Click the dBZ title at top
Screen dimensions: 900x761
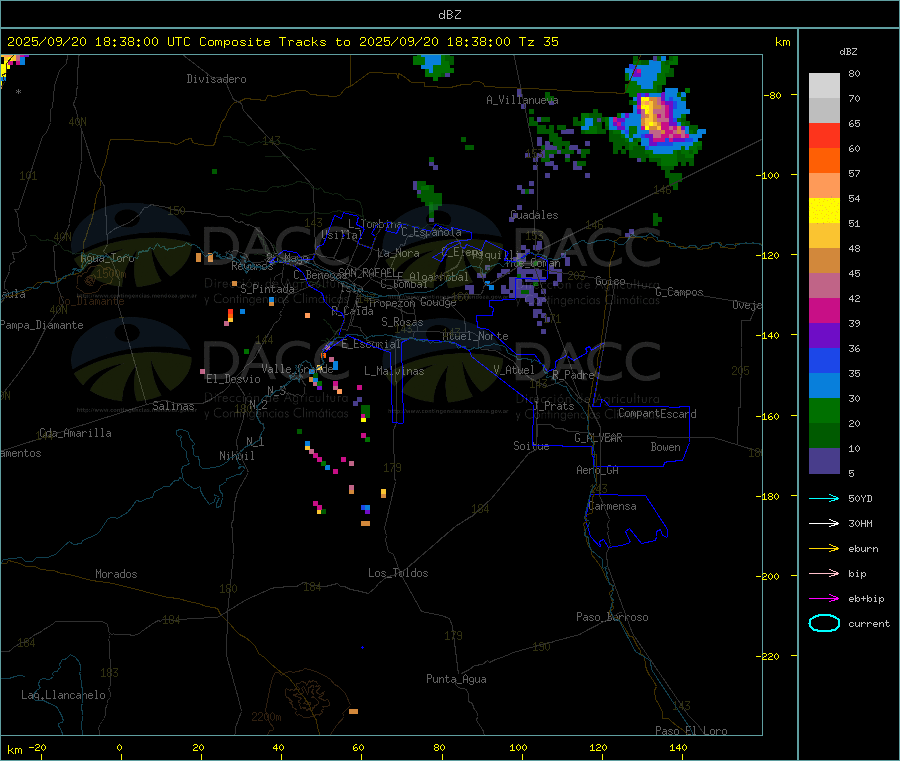pyautogui.click(x=449, y=15)
